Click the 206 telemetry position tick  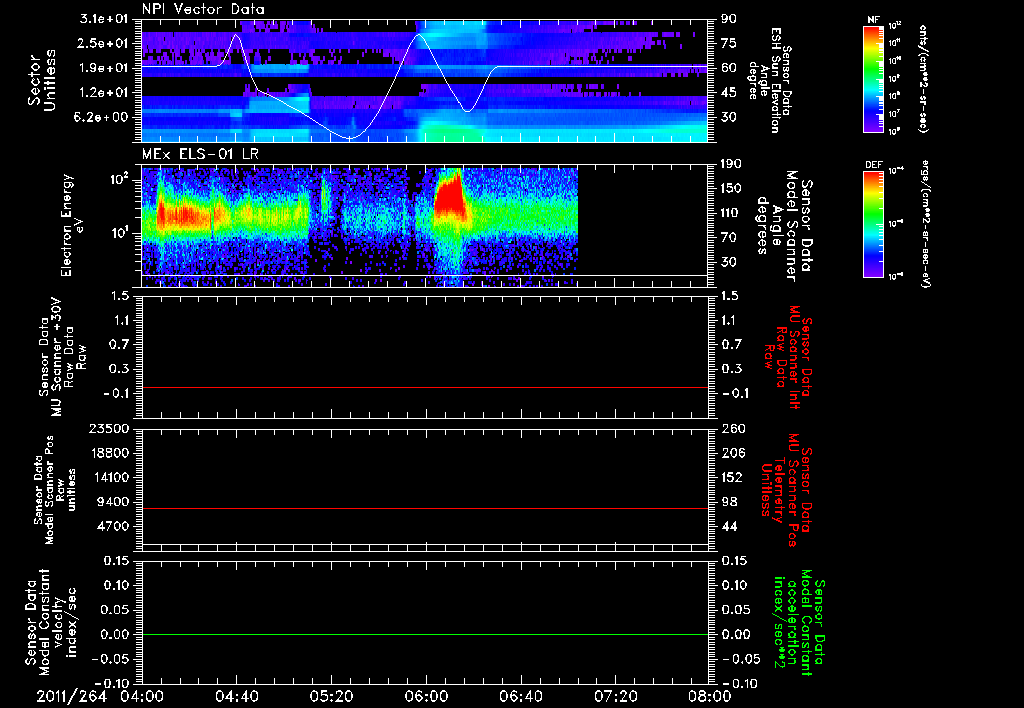[731, 453]
